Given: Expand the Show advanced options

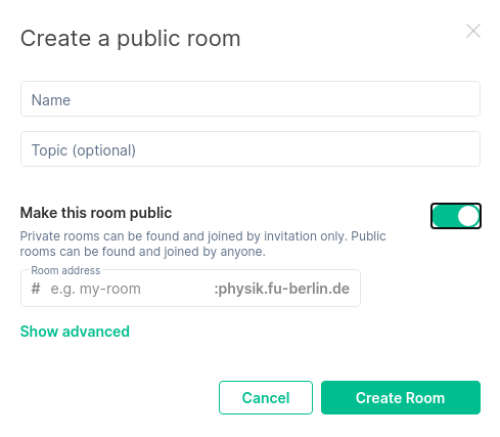Looking at the screenshot, I should (x=75, y=332).
